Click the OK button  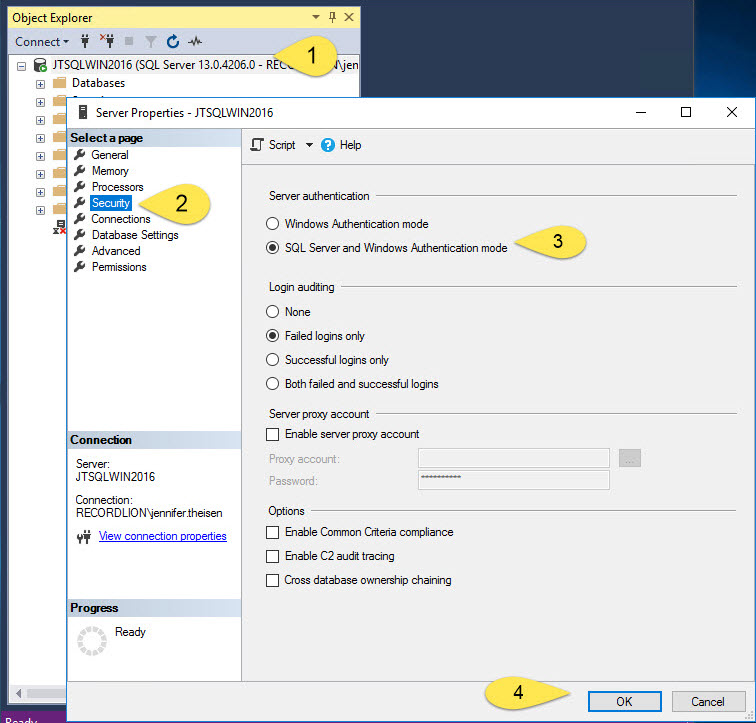(624, 701)
